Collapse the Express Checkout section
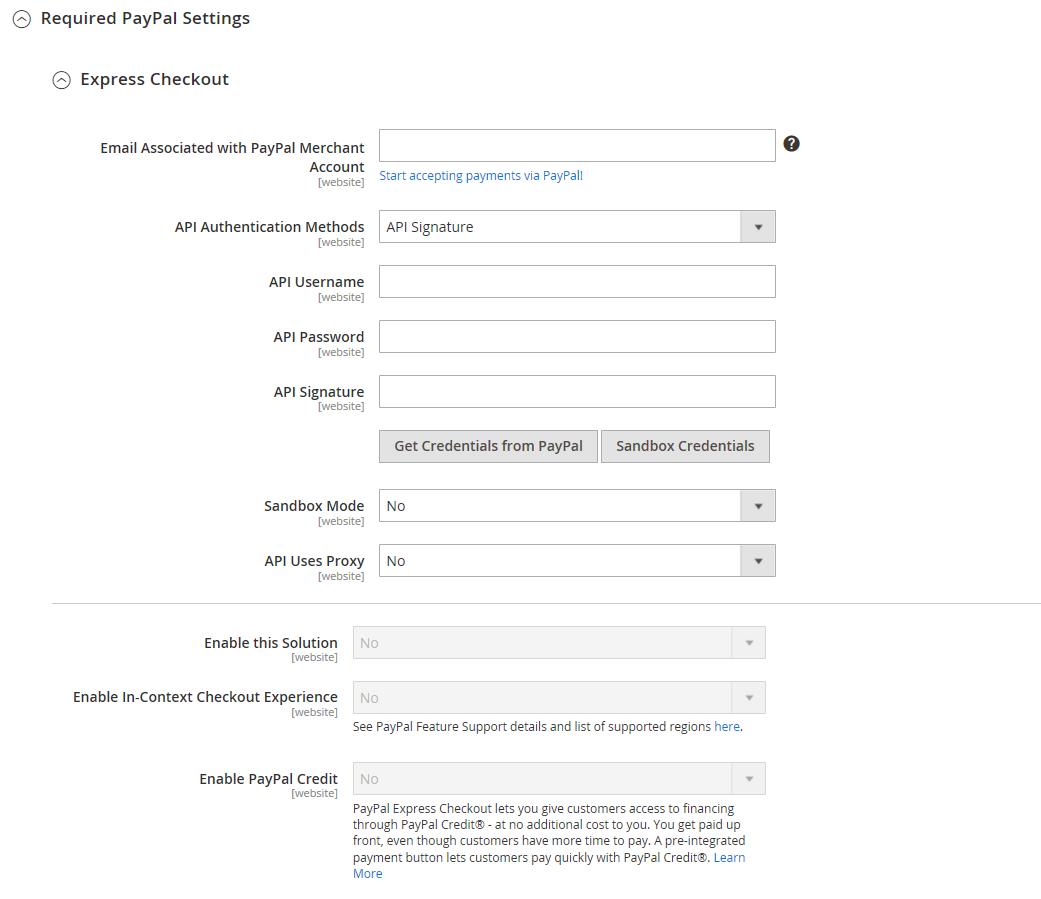 (61, 78)
